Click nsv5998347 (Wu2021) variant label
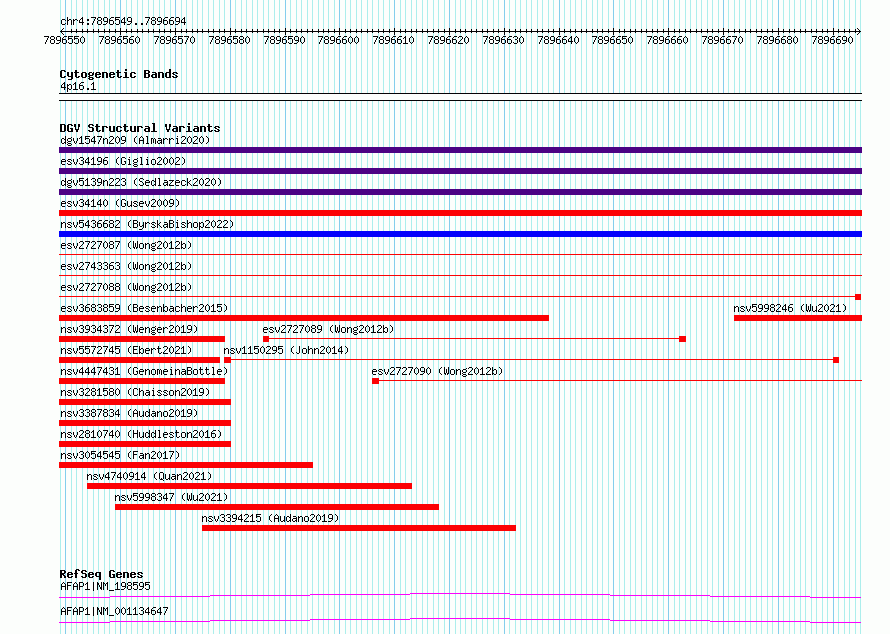890x634 pixels. (x=171, y=497)
